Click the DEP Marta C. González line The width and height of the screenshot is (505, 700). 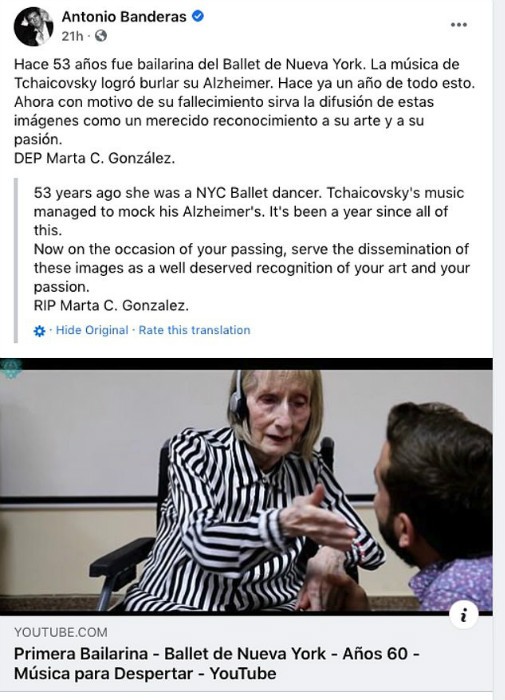click(95, 158)
